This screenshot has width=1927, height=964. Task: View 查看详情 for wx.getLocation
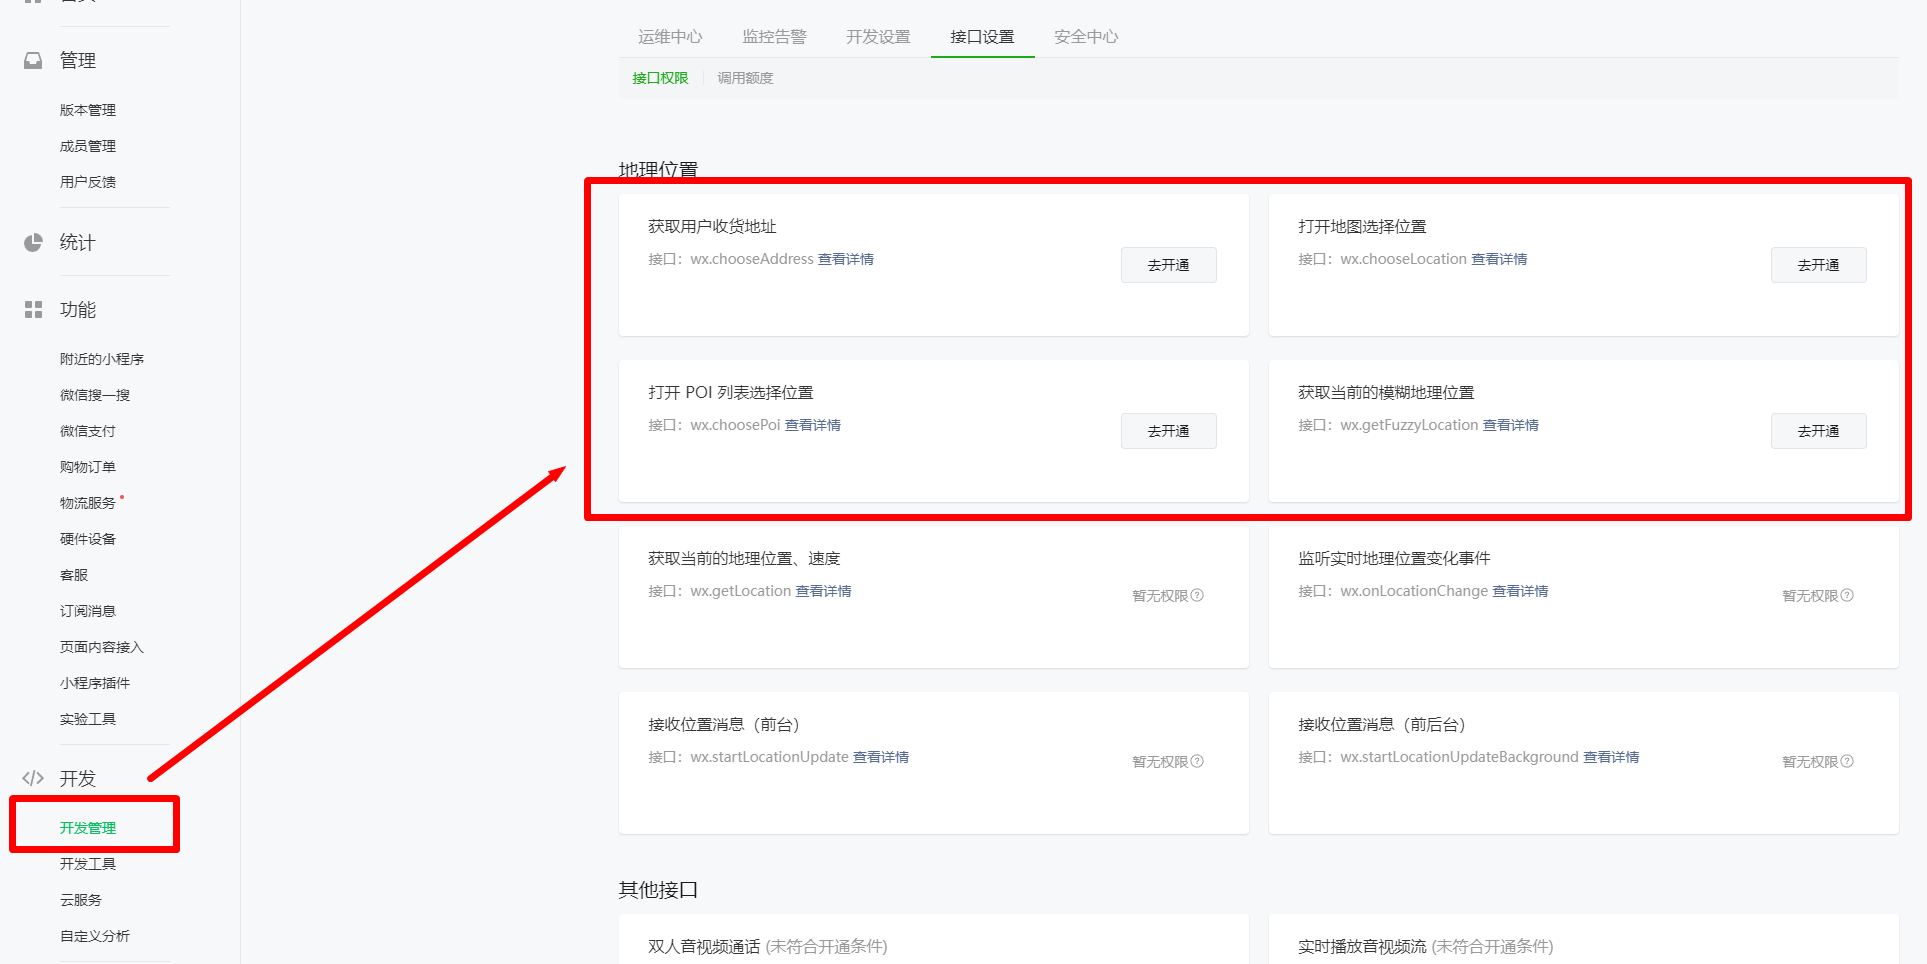coord(823,591)
